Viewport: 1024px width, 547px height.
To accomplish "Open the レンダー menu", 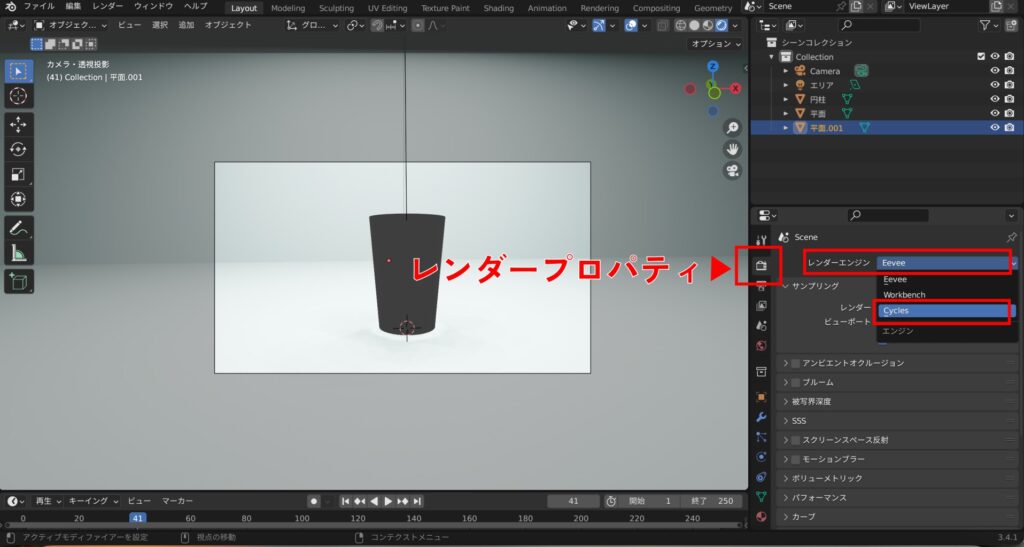I will (107, 6).
